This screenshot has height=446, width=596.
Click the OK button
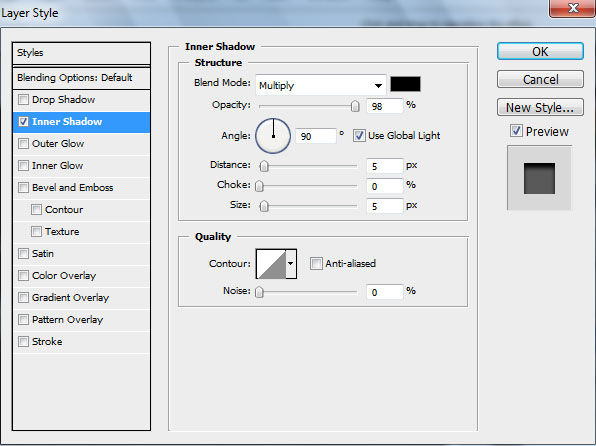(540, 51)
